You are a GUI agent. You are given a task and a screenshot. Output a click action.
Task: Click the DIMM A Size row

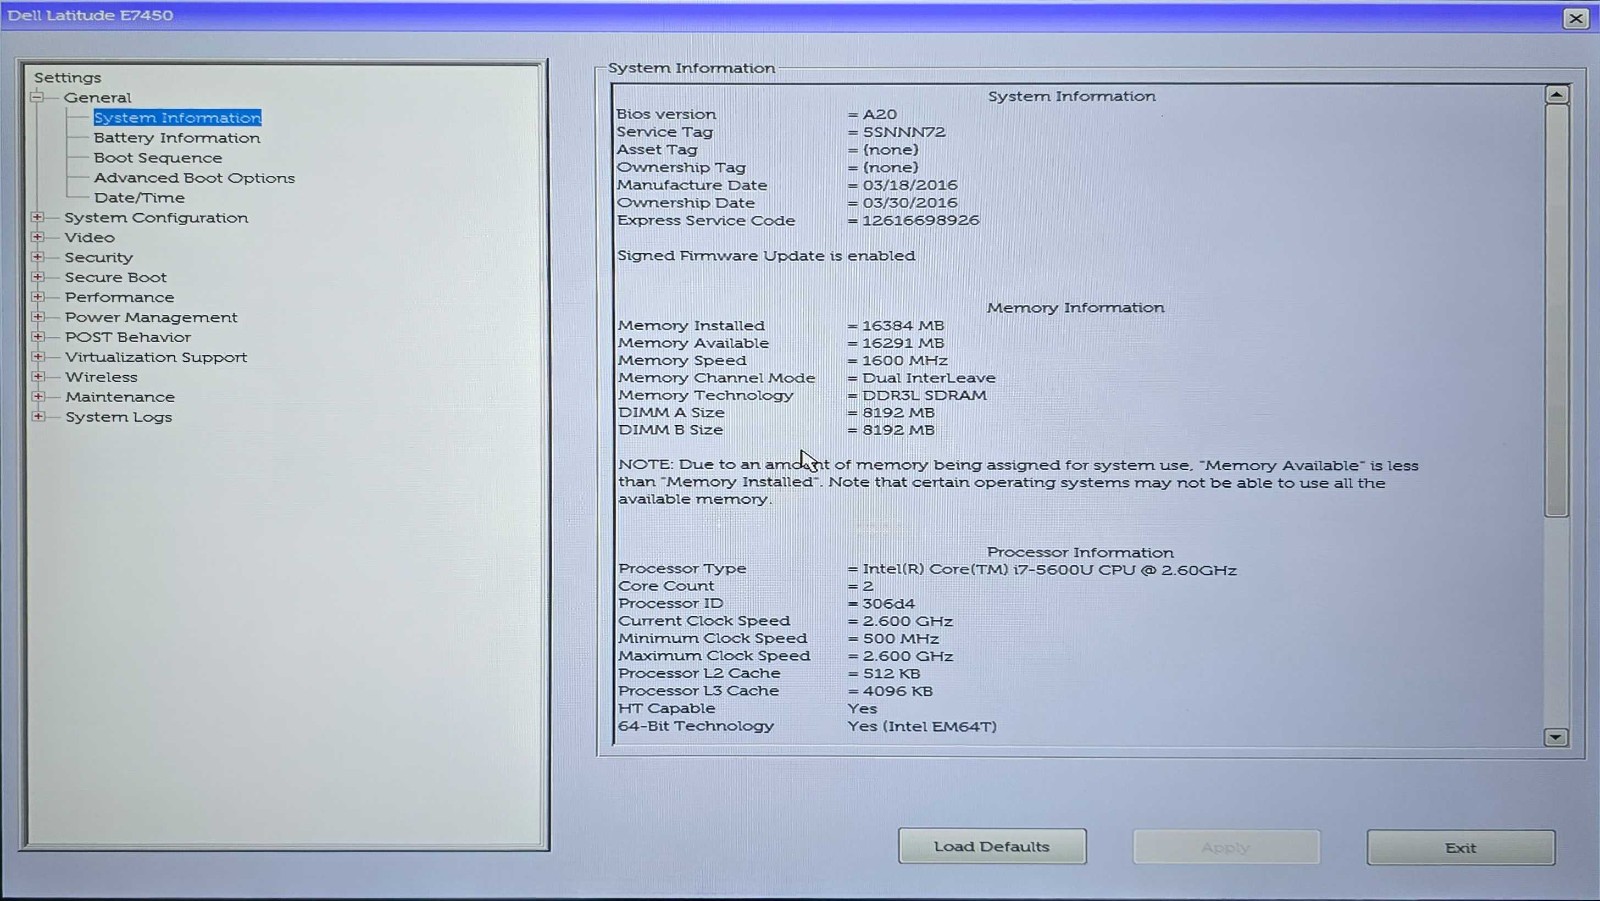776,413
